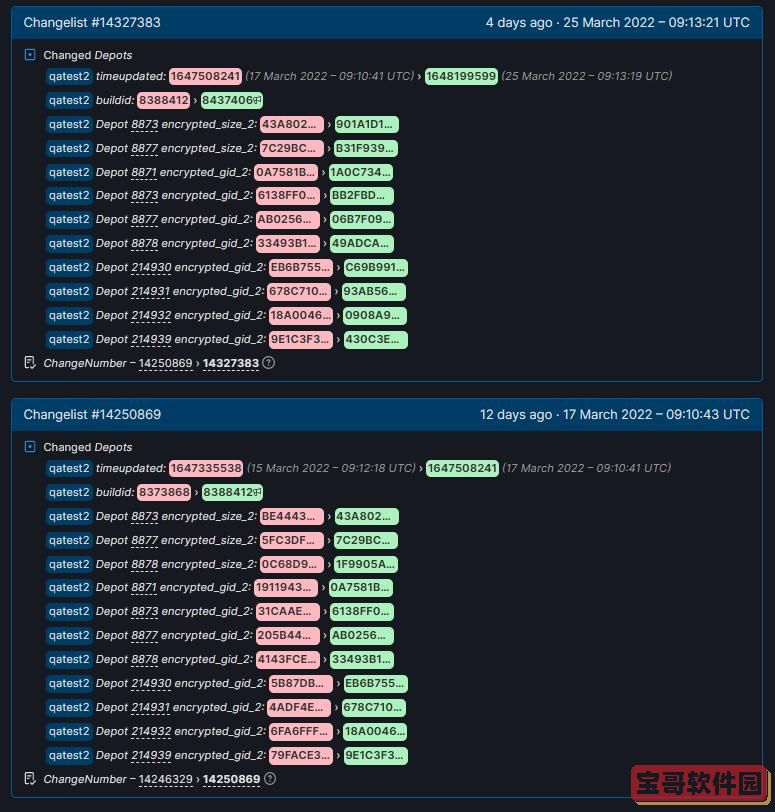The width and height of the screenshot is (775, 812).
Task: Open Depot 8871 link with value 1911943
Action: (144, 587)
